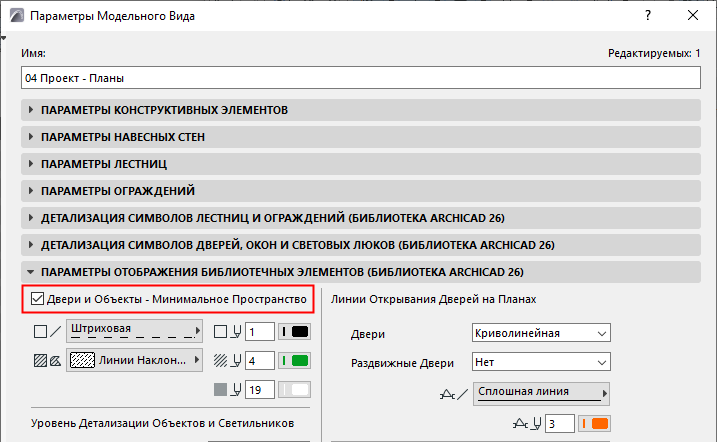Click the door opening line type icon
The image size is (717, 442).
click(454, 394)
